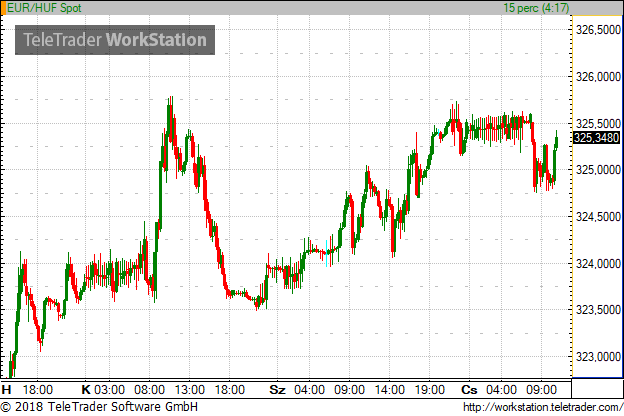Click the 08:00 time axis label
The width and height of the screenshot is (624, 416).
[149, 389]
